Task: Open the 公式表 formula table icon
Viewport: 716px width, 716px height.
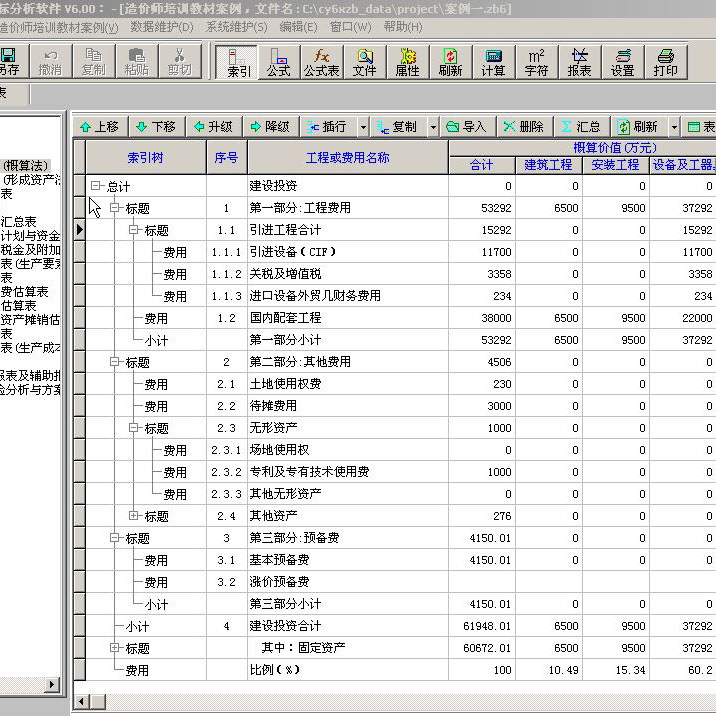Action: coord(321,62)
